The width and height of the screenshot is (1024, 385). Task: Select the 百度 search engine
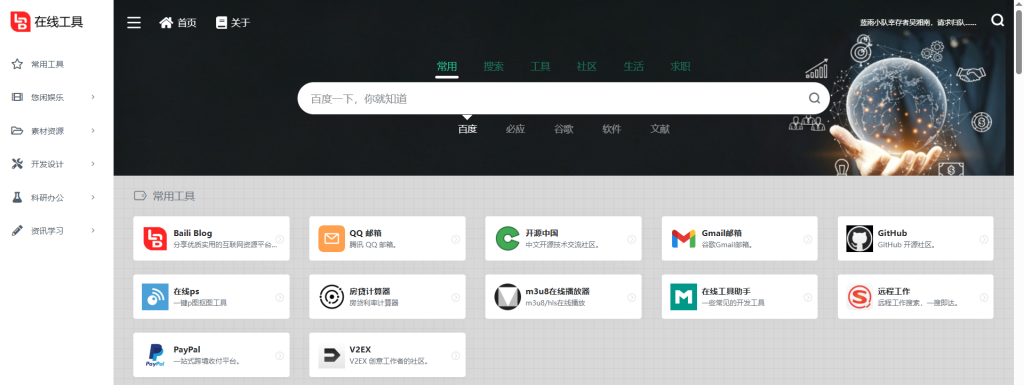pos(468,129)
